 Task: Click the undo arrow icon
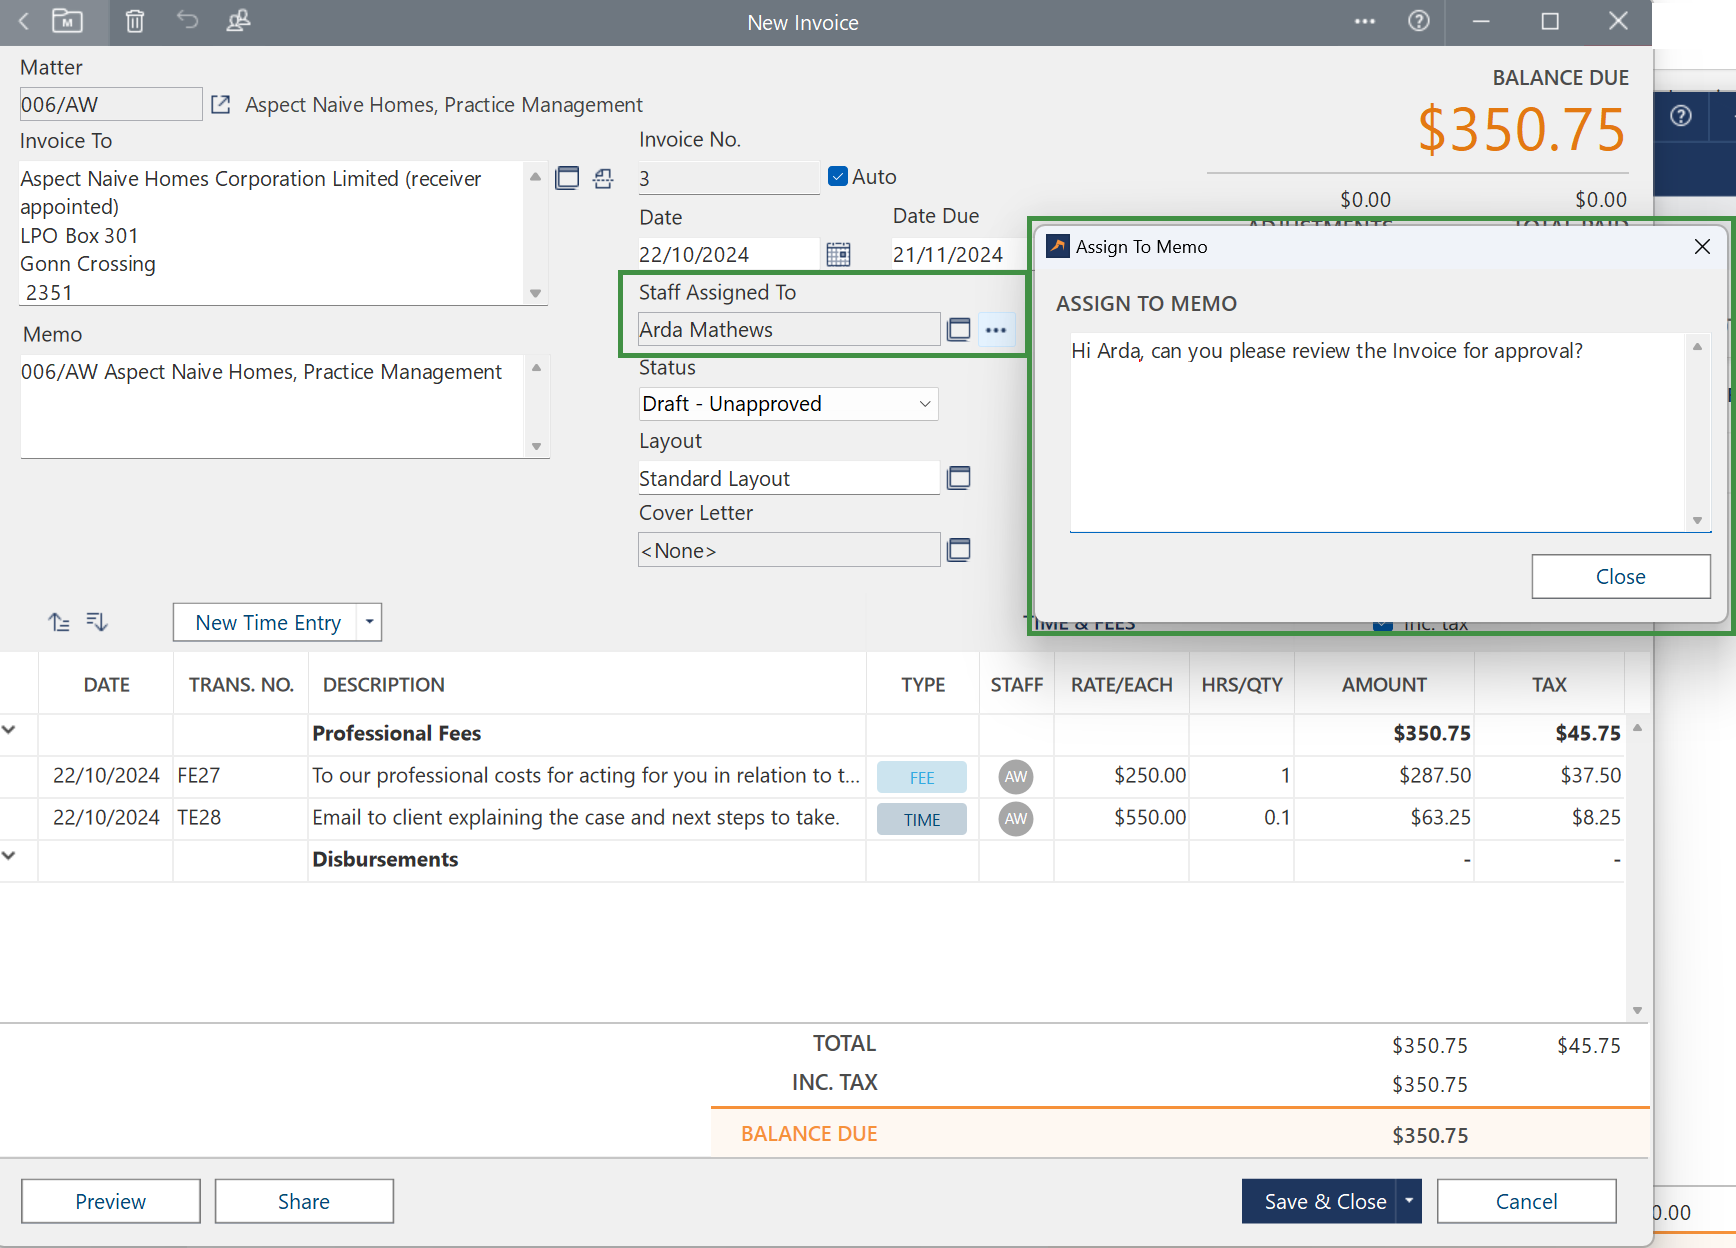tap(187, 21)
